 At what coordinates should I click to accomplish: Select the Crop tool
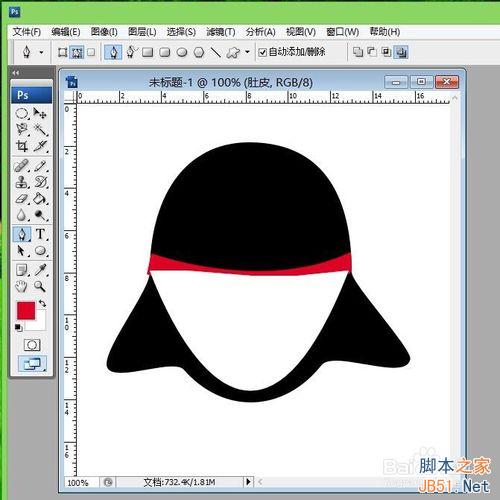tap(22, 146)
